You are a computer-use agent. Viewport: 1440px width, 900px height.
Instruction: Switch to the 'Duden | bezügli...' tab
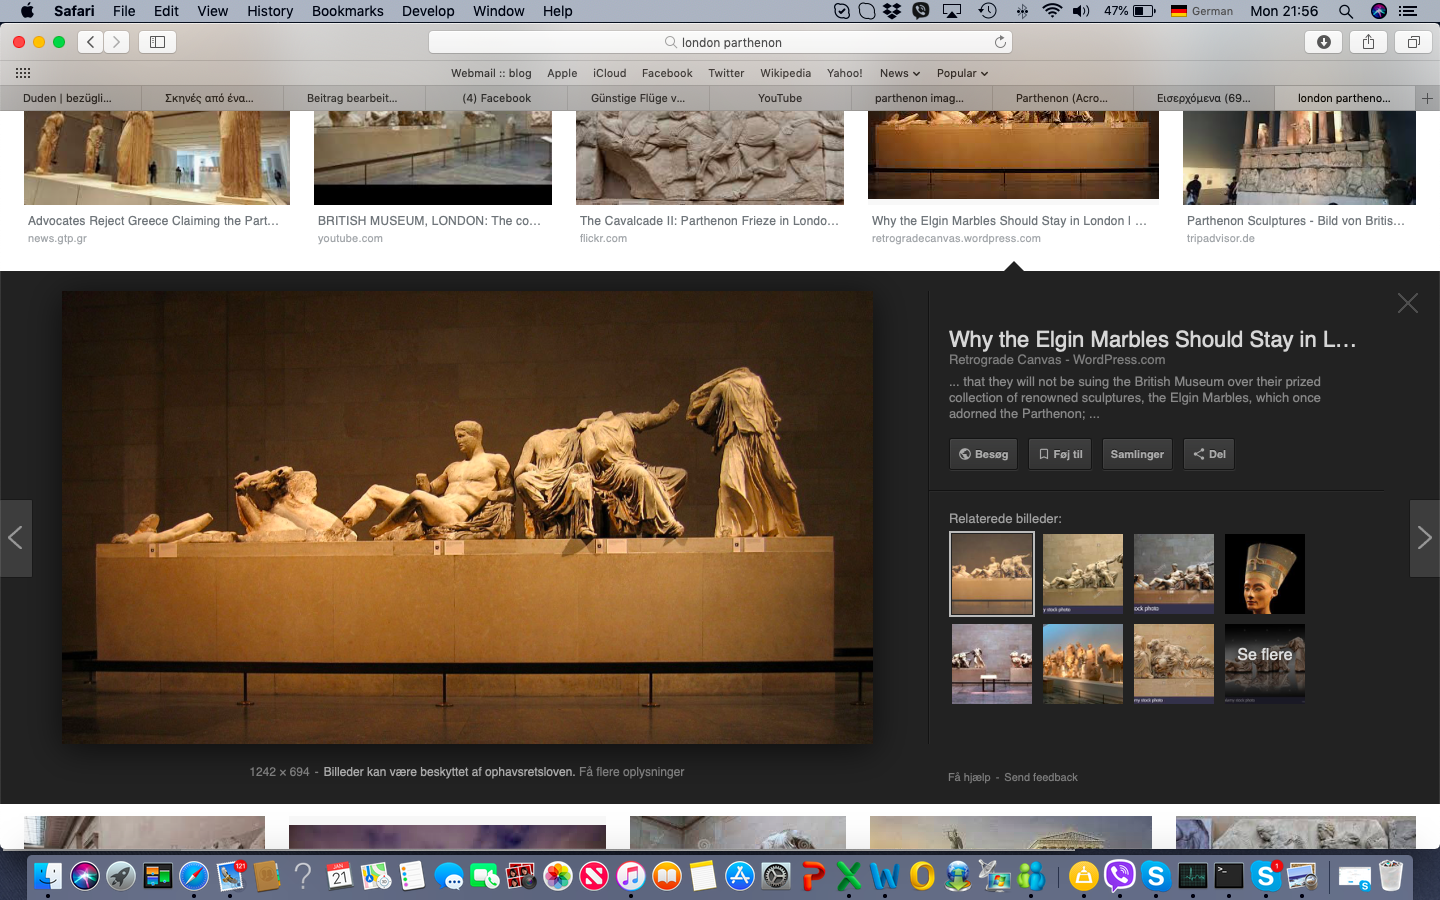(x=68, y=98)
